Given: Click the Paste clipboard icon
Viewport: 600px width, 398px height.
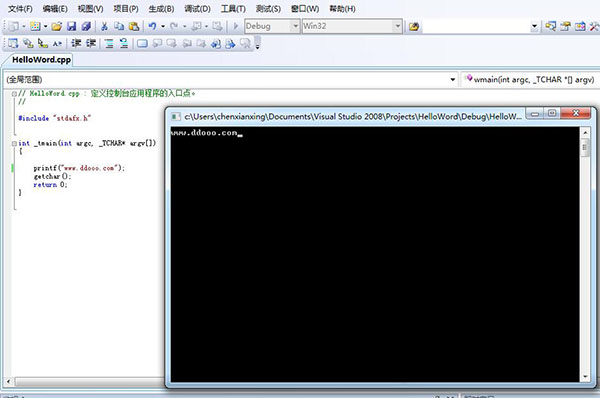Looking at the screenshot, I should (134, 26).
